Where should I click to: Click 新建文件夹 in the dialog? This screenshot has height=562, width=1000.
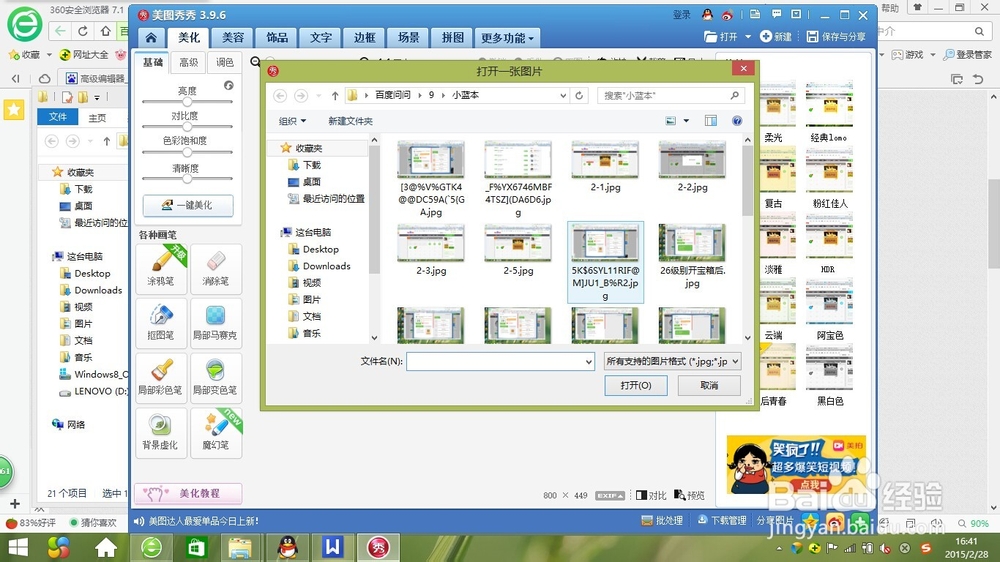coord(350,121)
